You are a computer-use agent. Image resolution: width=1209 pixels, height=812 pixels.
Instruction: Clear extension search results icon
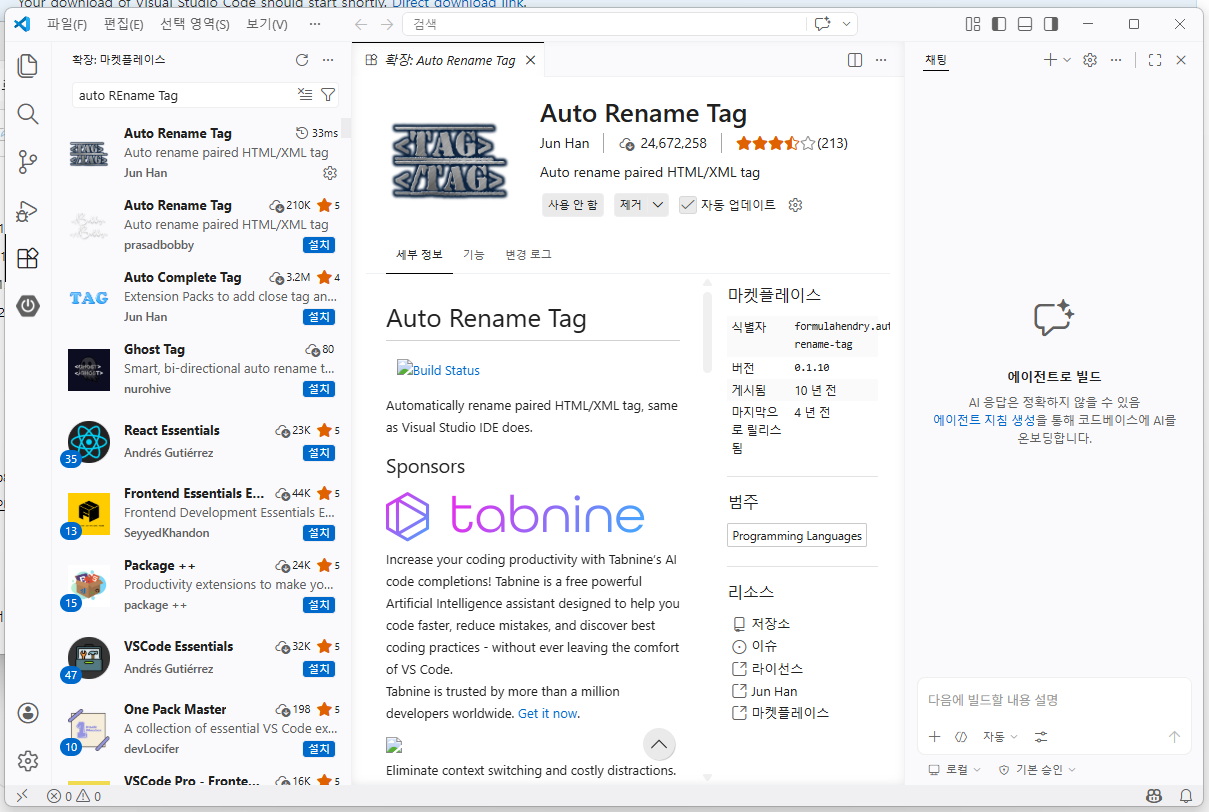tap(305, 95)
